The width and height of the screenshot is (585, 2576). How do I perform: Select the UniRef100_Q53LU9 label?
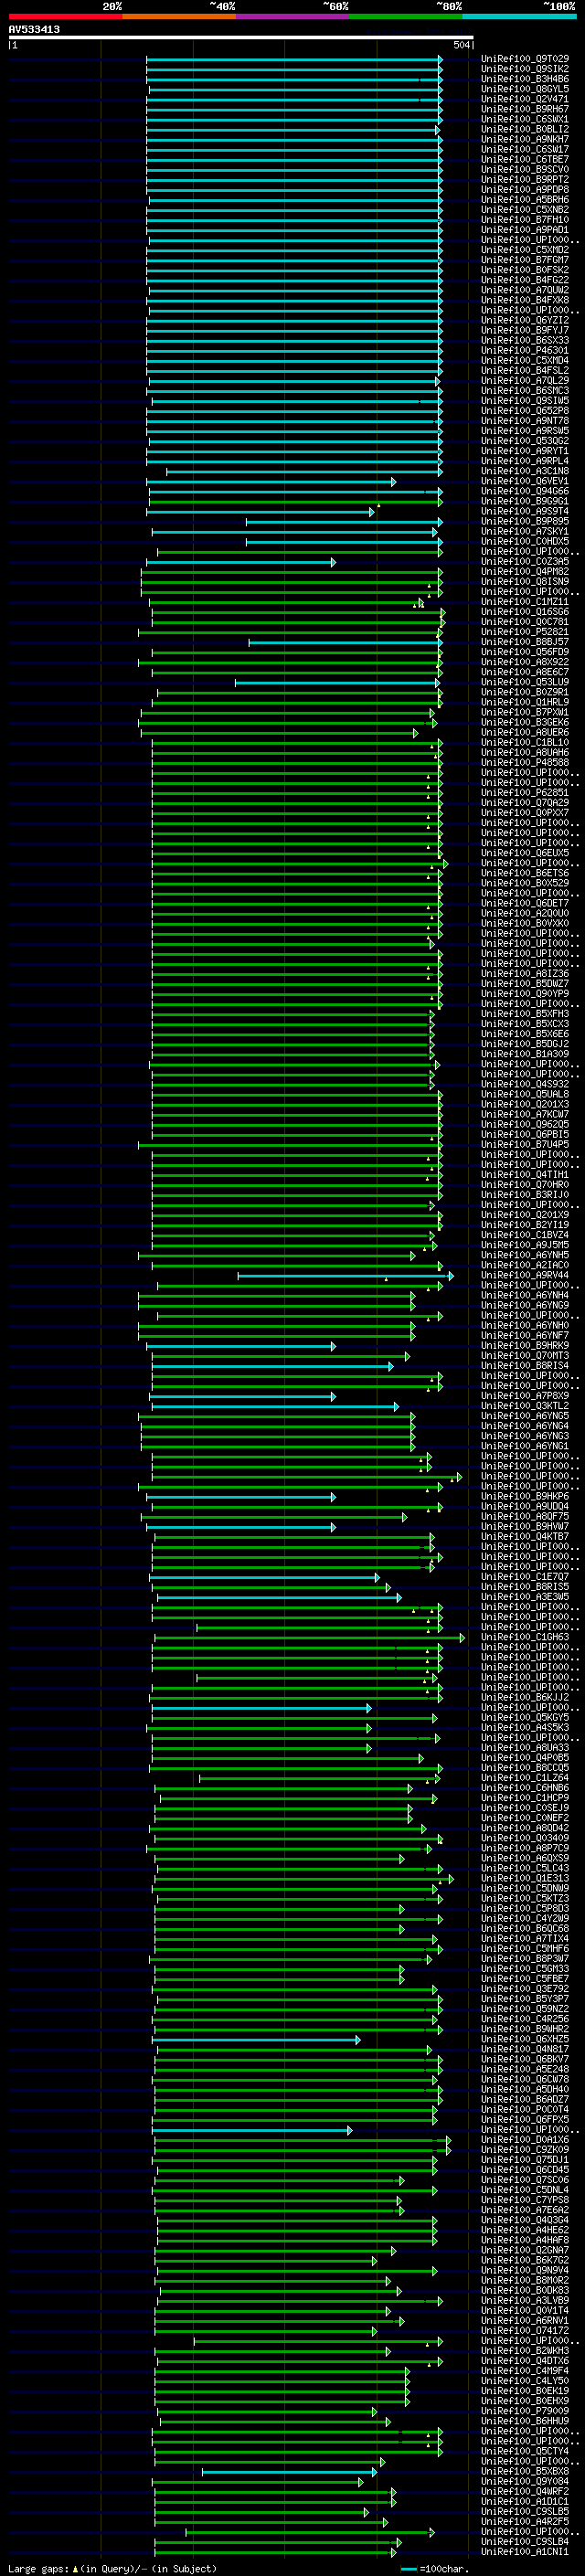click(525, 682)
